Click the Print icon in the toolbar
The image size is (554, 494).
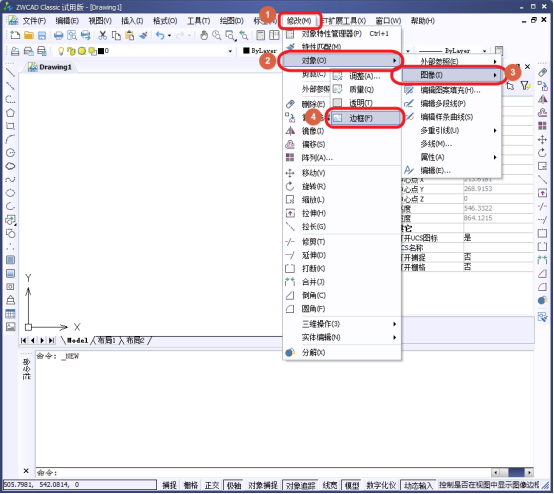tap(58, 35)
